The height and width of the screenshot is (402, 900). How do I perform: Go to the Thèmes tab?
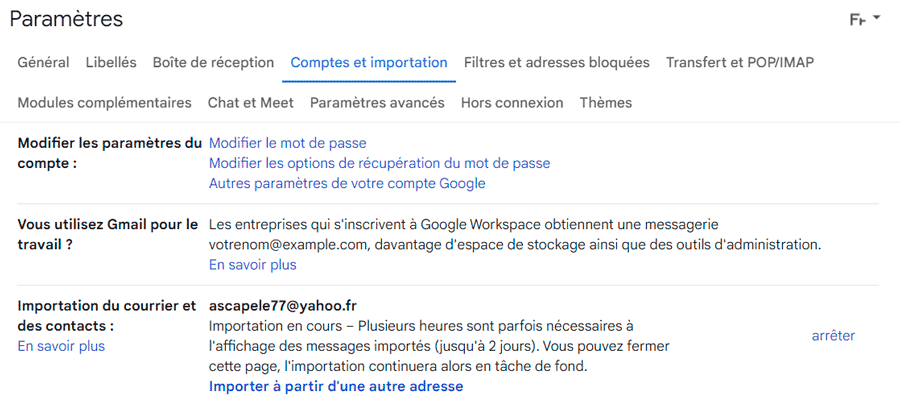click(606, 103)
